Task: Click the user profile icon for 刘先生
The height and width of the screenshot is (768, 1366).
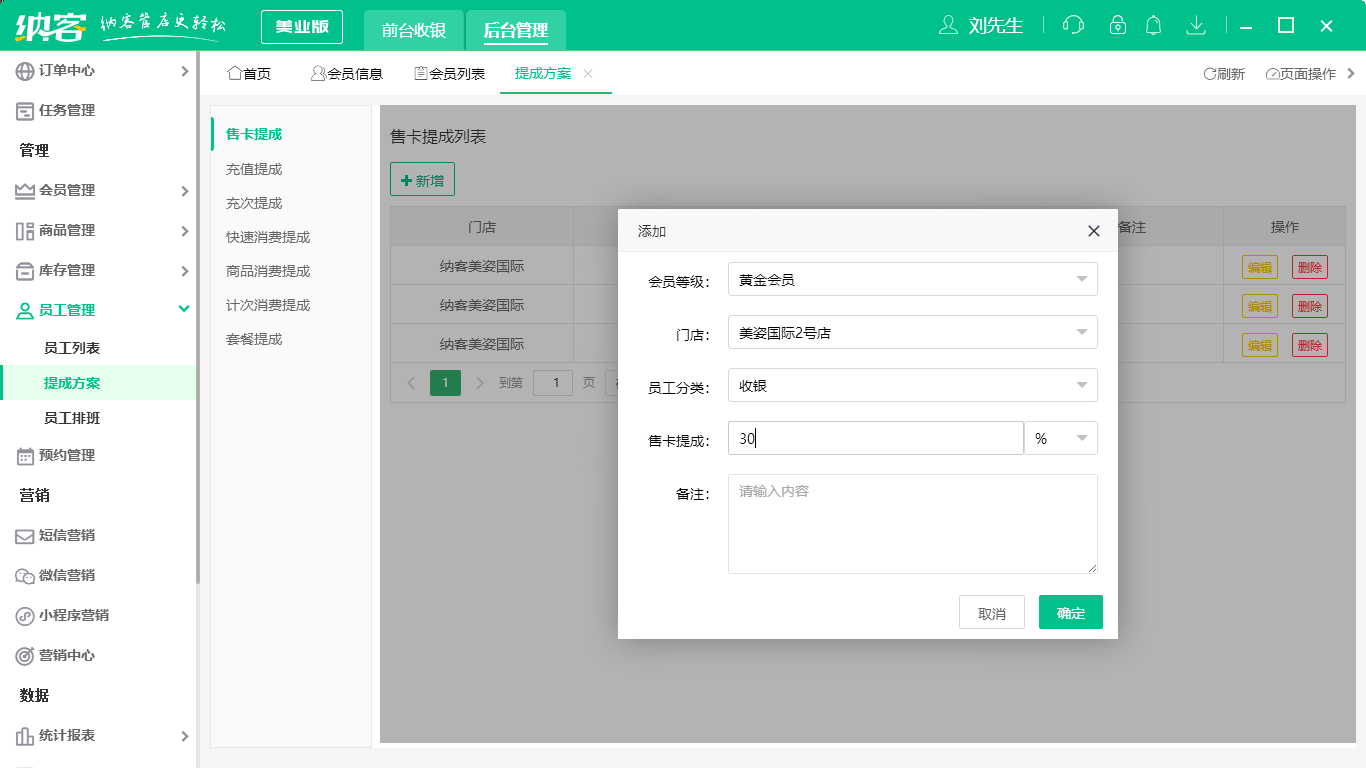Action: tap(948, 25)
